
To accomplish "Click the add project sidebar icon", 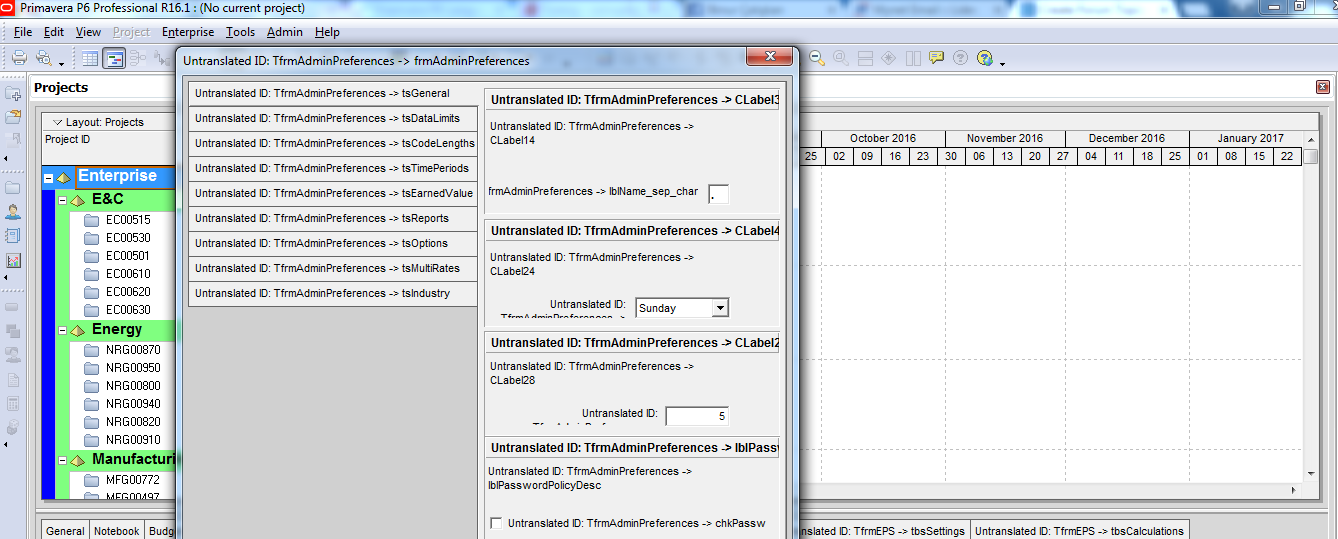I will [14, 94].
